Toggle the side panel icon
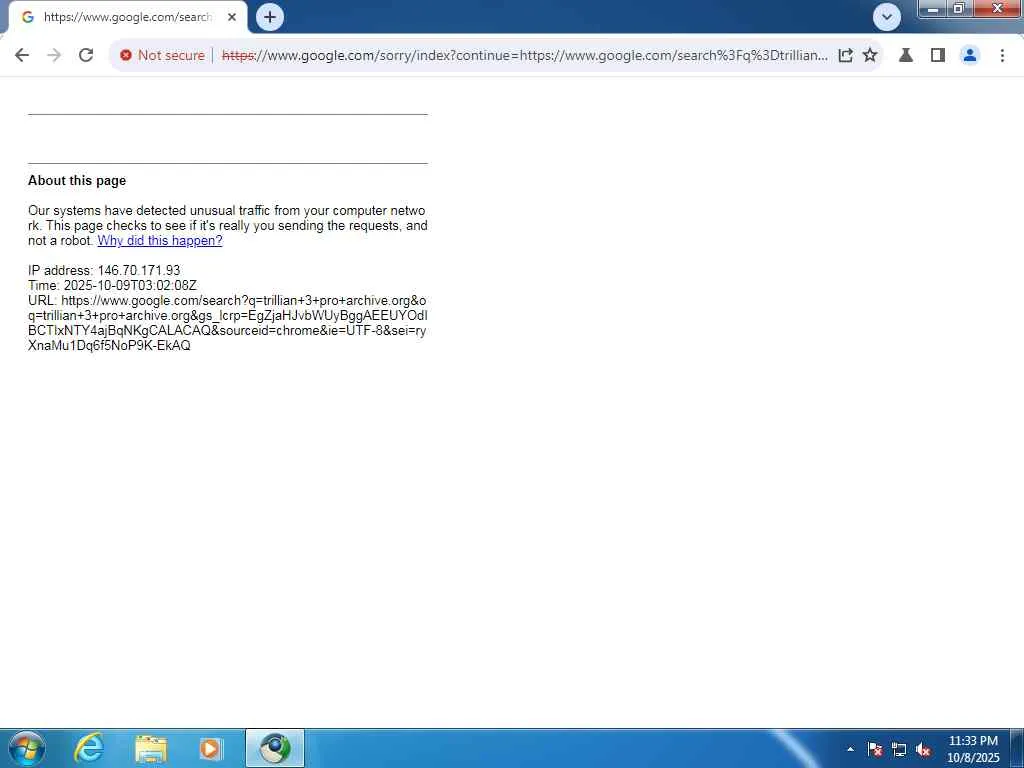Viewport: 1024px width, 768px height. (x=938, y=56)
